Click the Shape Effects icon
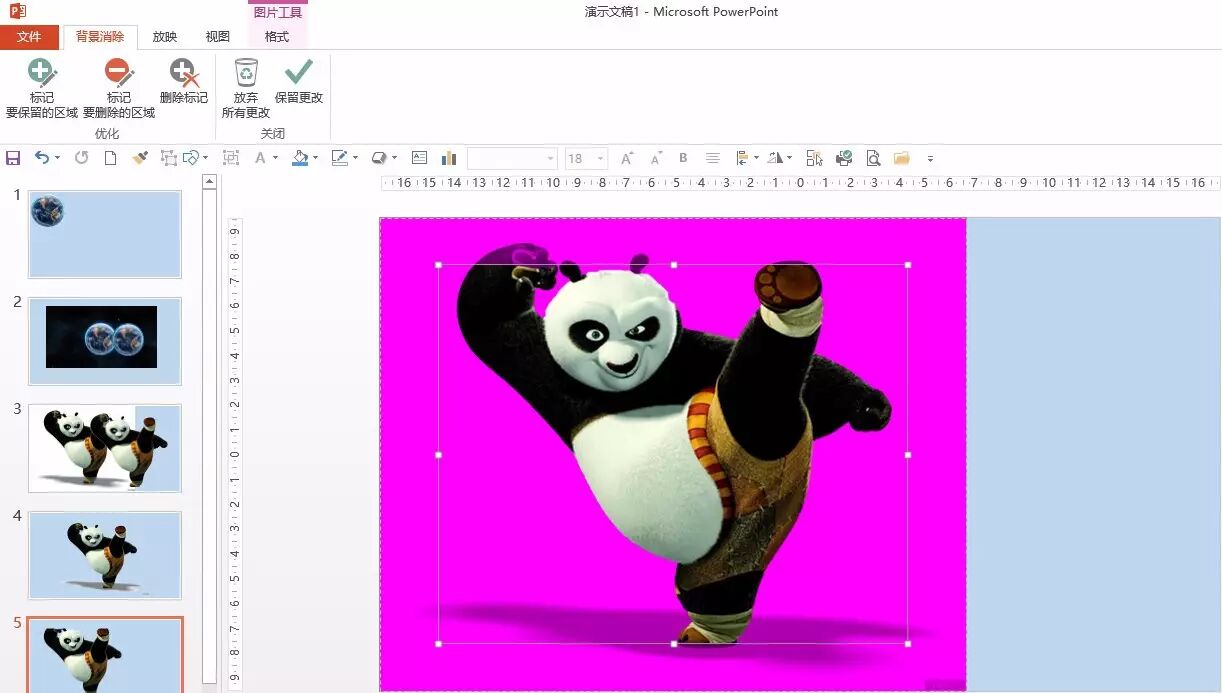Screen dimensions: 1222x693 pos(379,158)
